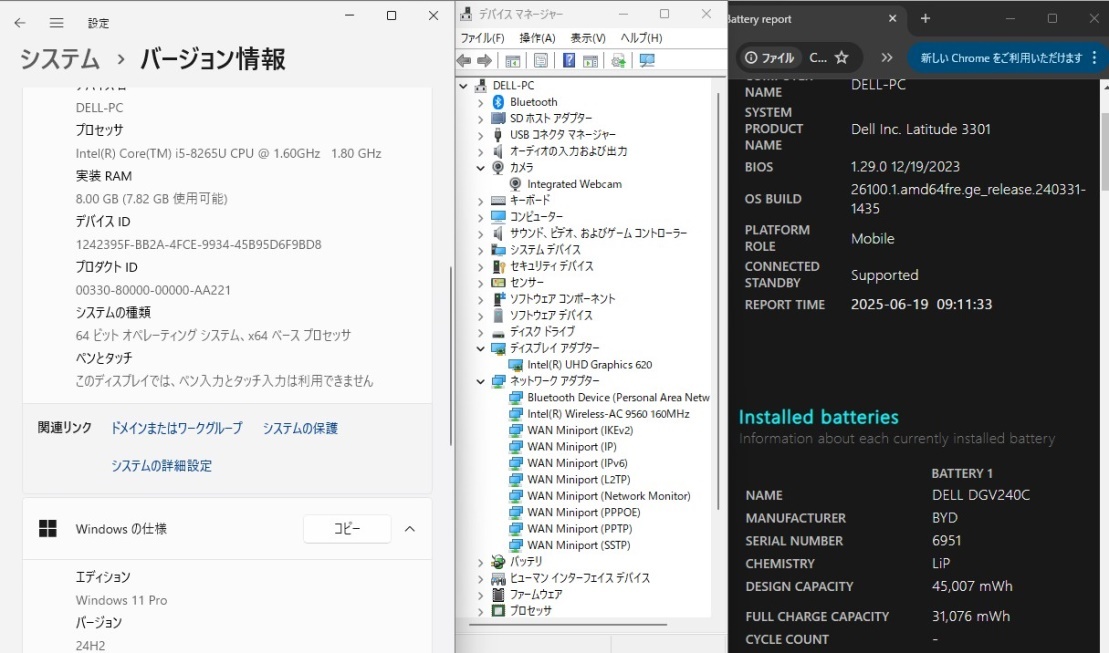Screen dimensions: 1109x653
Task: Expand the バッテリ node in the device tree
Action: pos(481,561)
